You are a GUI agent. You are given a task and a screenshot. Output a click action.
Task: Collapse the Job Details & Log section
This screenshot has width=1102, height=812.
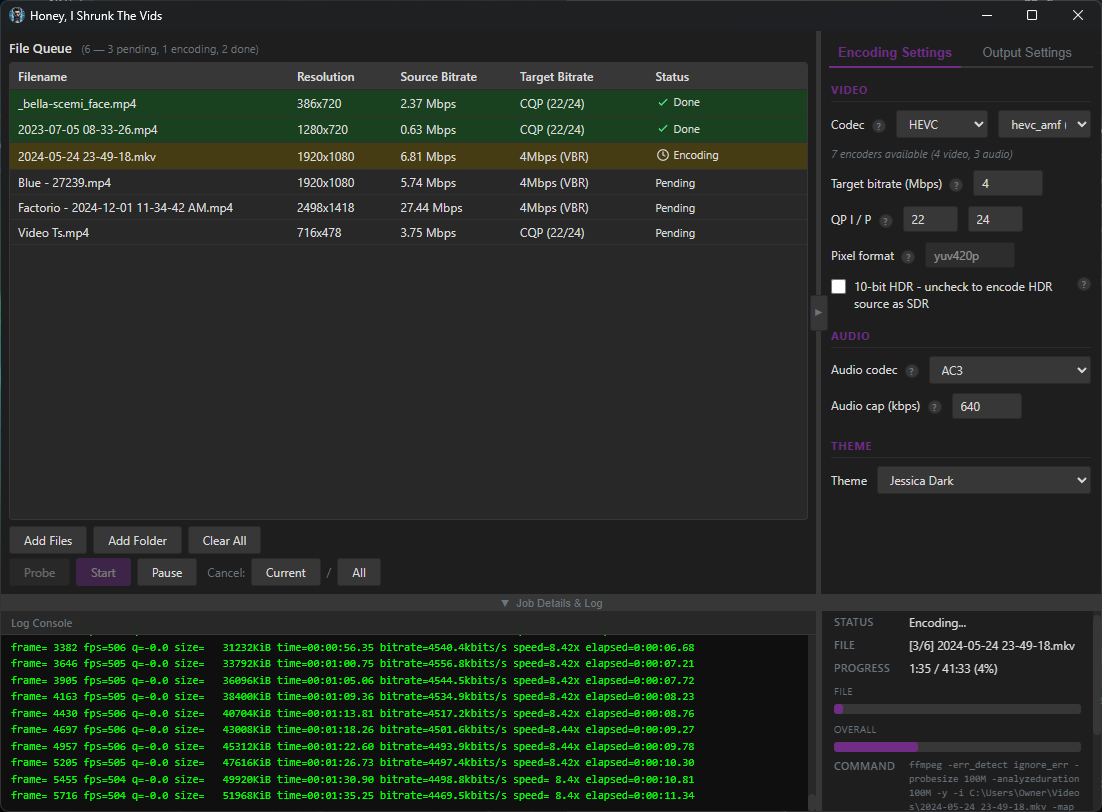[x=551, y=603]
